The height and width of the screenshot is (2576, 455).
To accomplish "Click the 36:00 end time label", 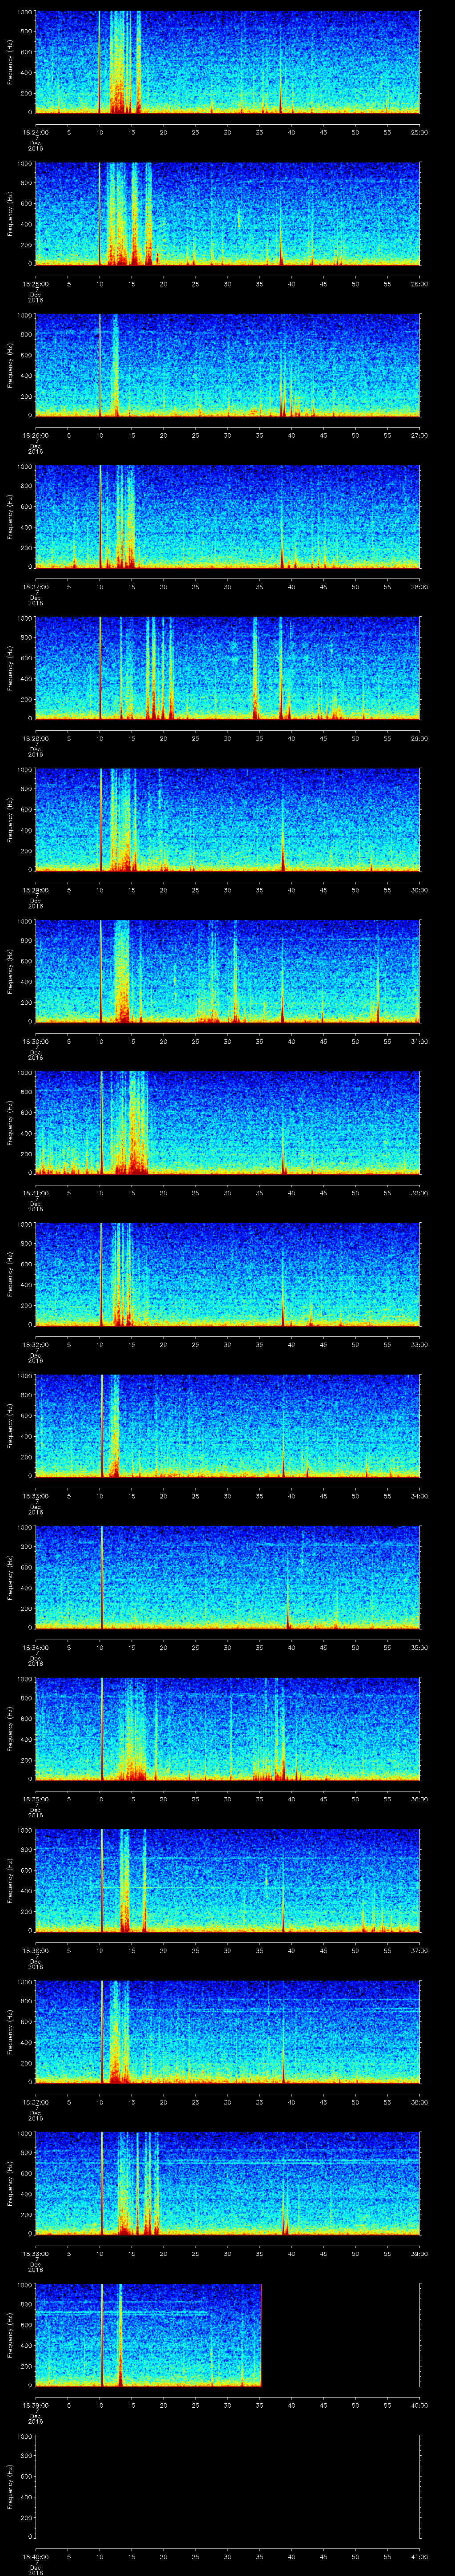I will click(x=420, y=1799).
